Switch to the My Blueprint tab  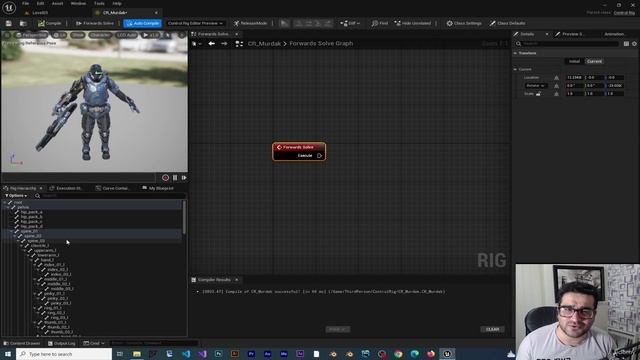158,188
